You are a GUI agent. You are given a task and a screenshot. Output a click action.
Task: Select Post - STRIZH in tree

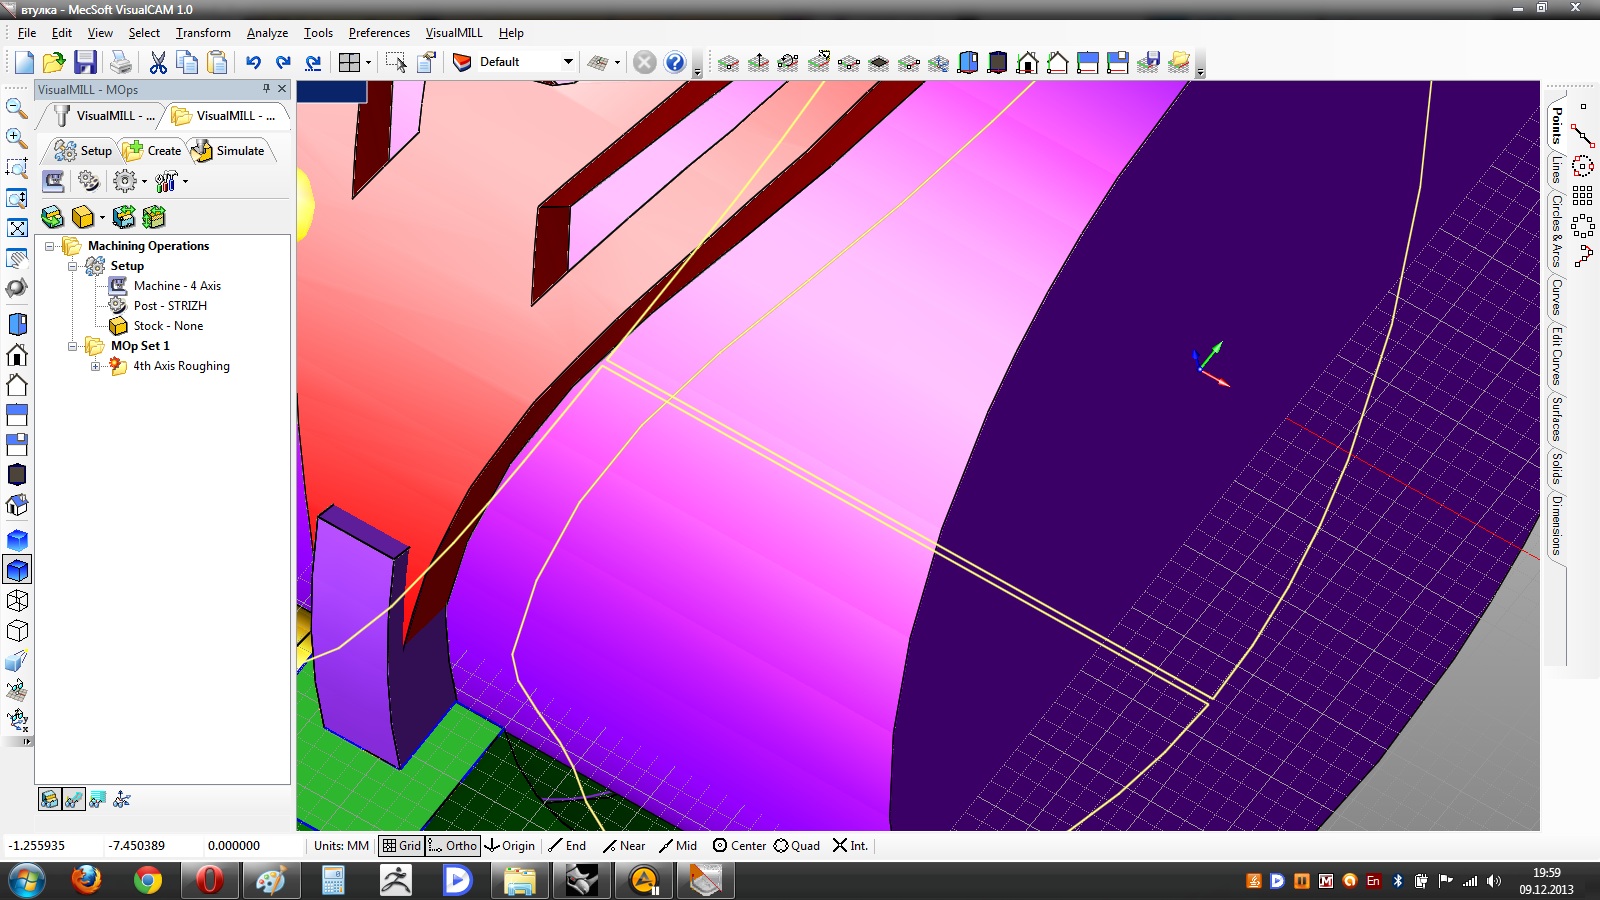(170, 306)
